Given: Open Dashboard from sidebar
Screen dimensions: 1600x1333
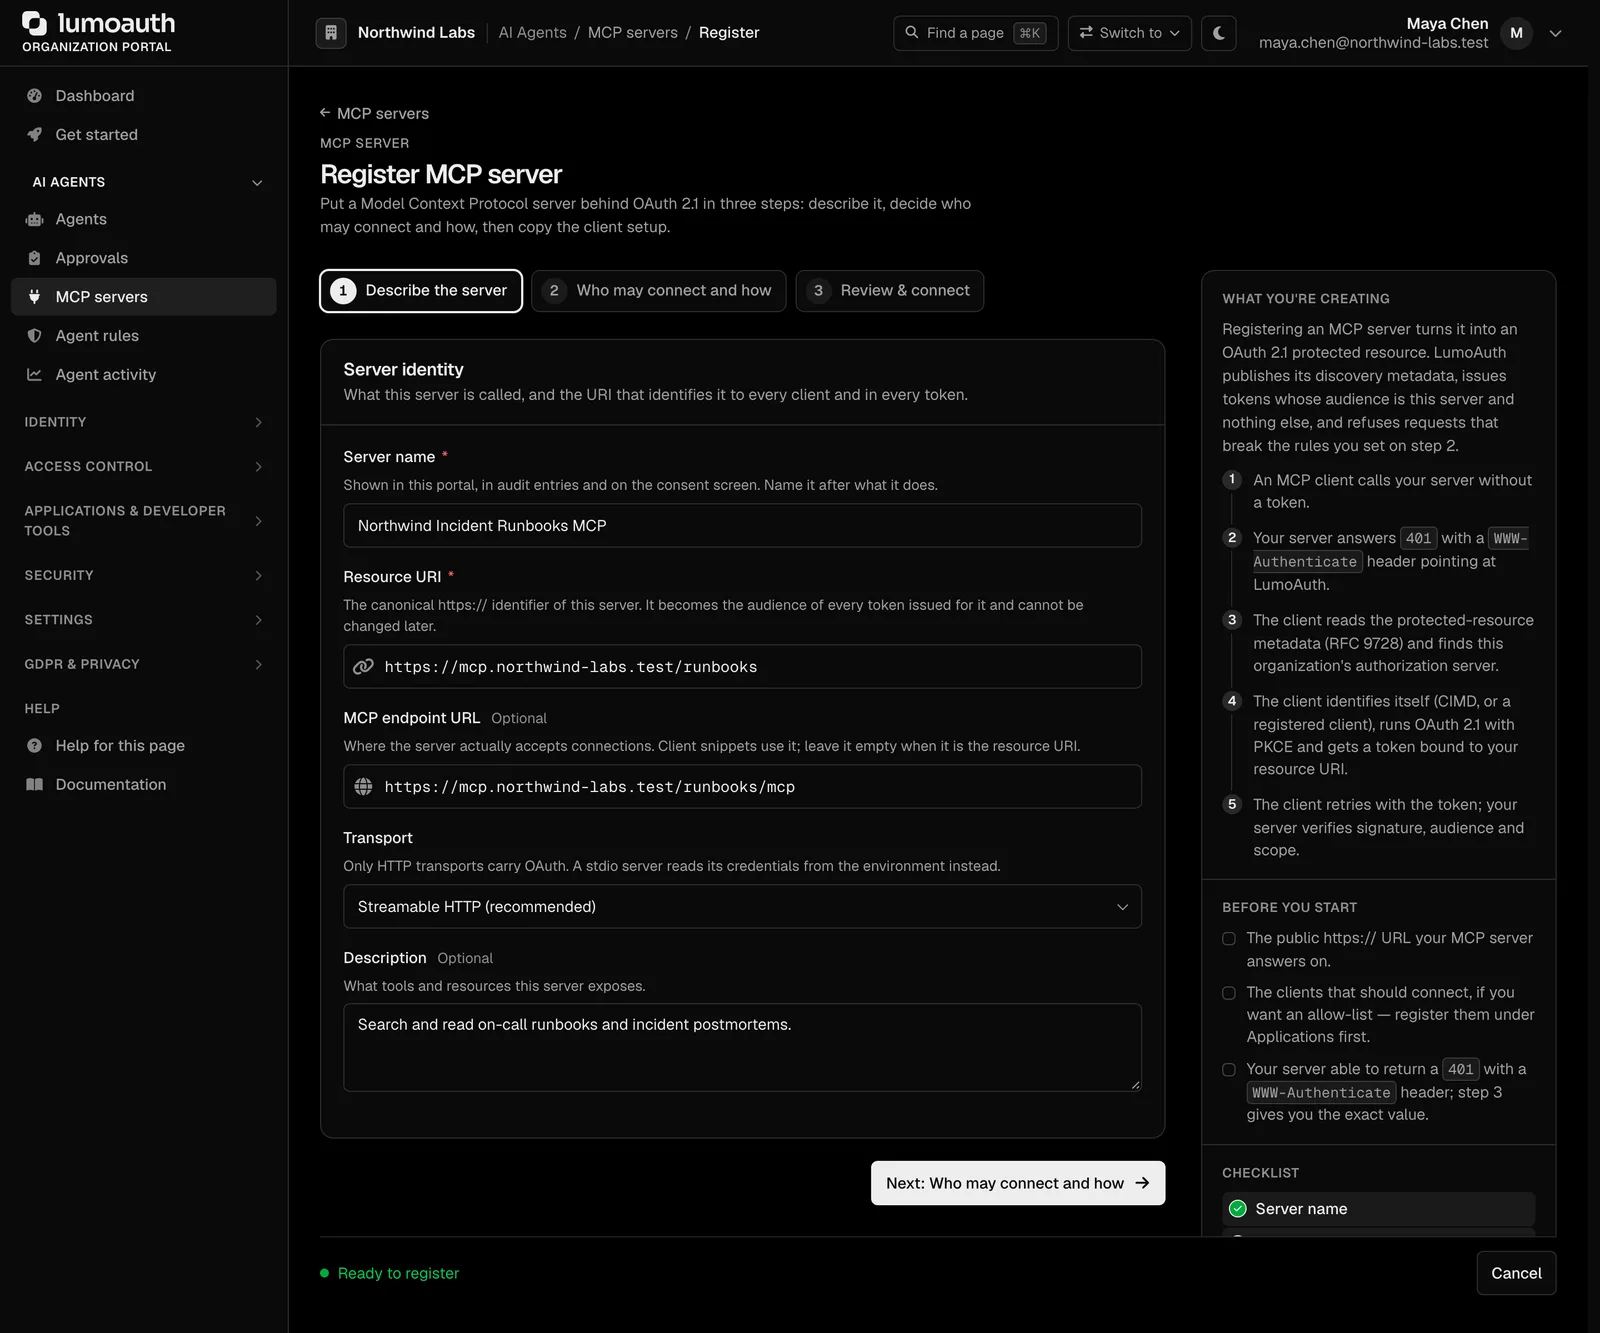Looking at the screenshot, I should tap(143, 96).
